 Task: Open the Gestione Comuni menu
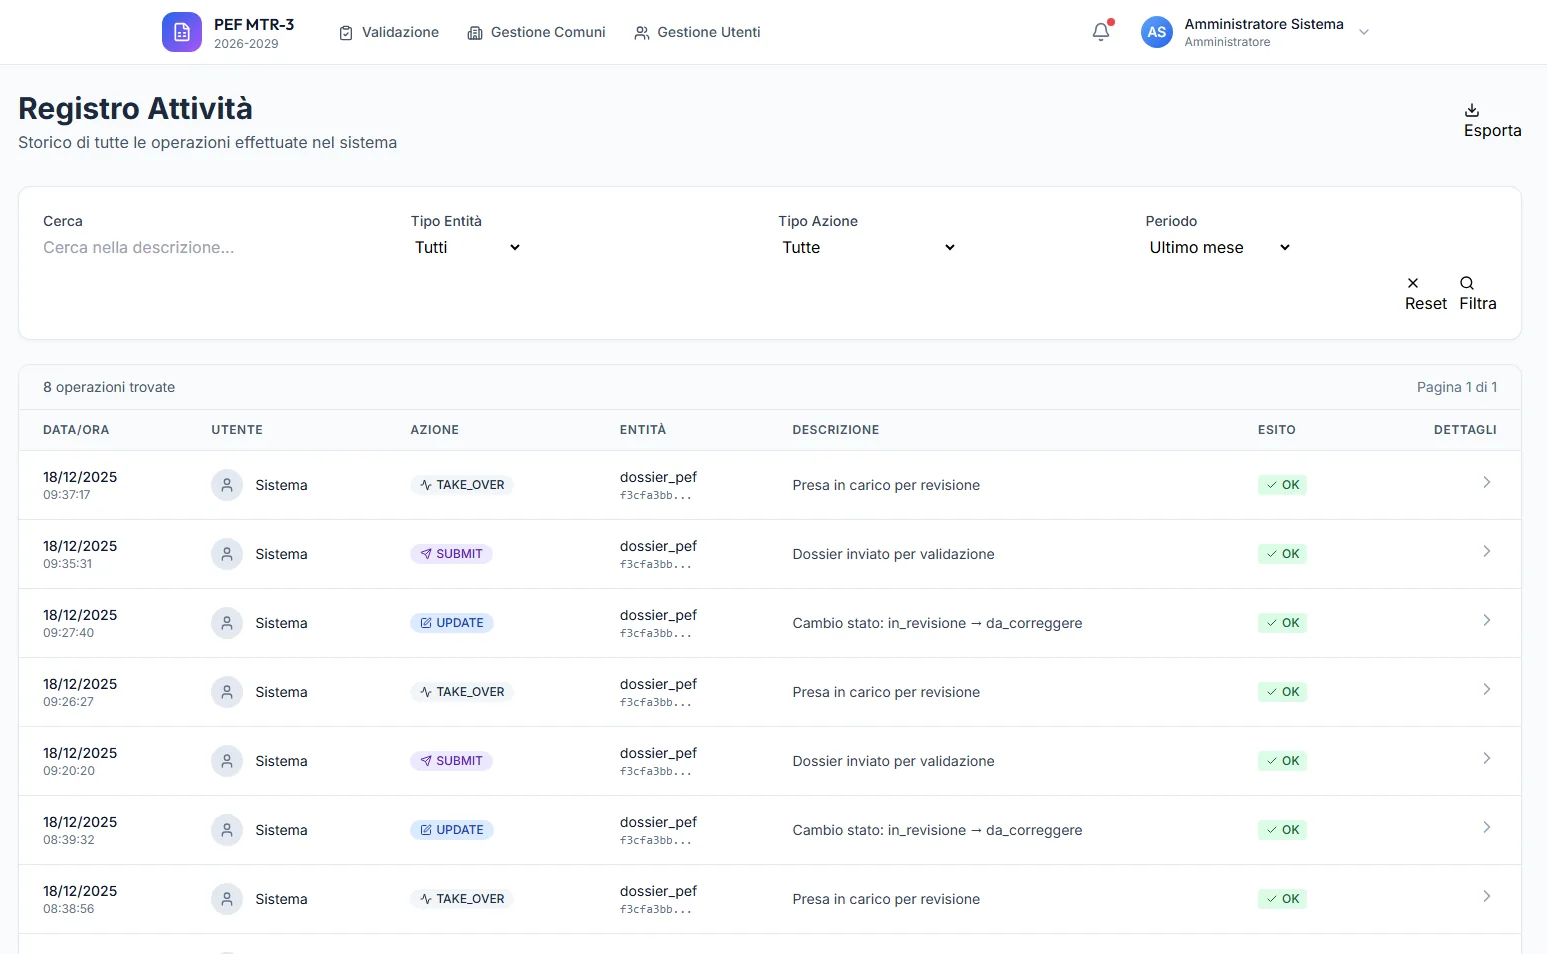point(537,32)
